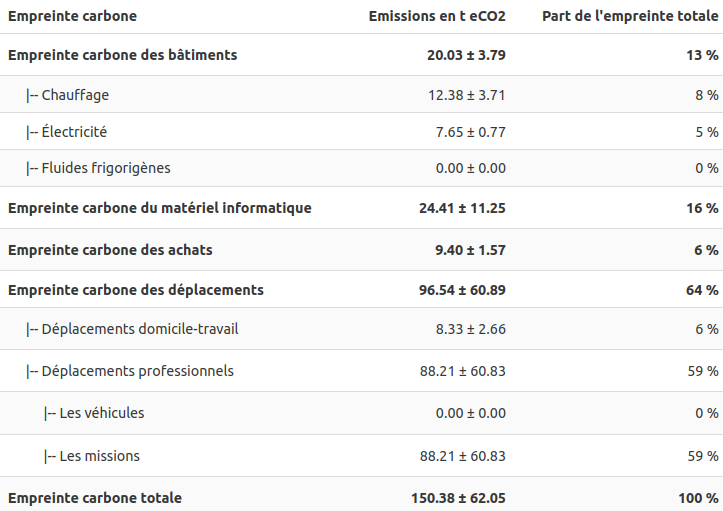Select the Emissions en t eCO2 header
This screenshot has height=511, width=723.
437,16
